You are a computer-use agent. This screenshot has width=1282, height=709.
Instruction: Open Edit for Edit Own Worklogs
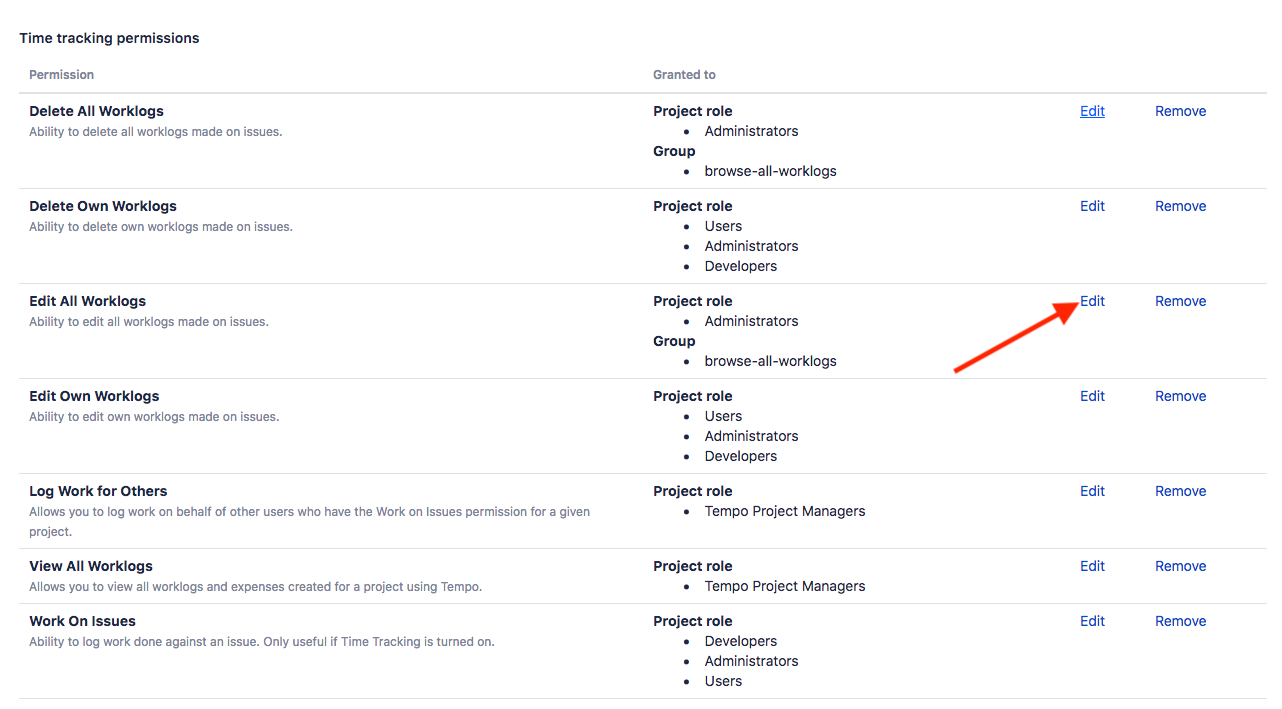1092,396
